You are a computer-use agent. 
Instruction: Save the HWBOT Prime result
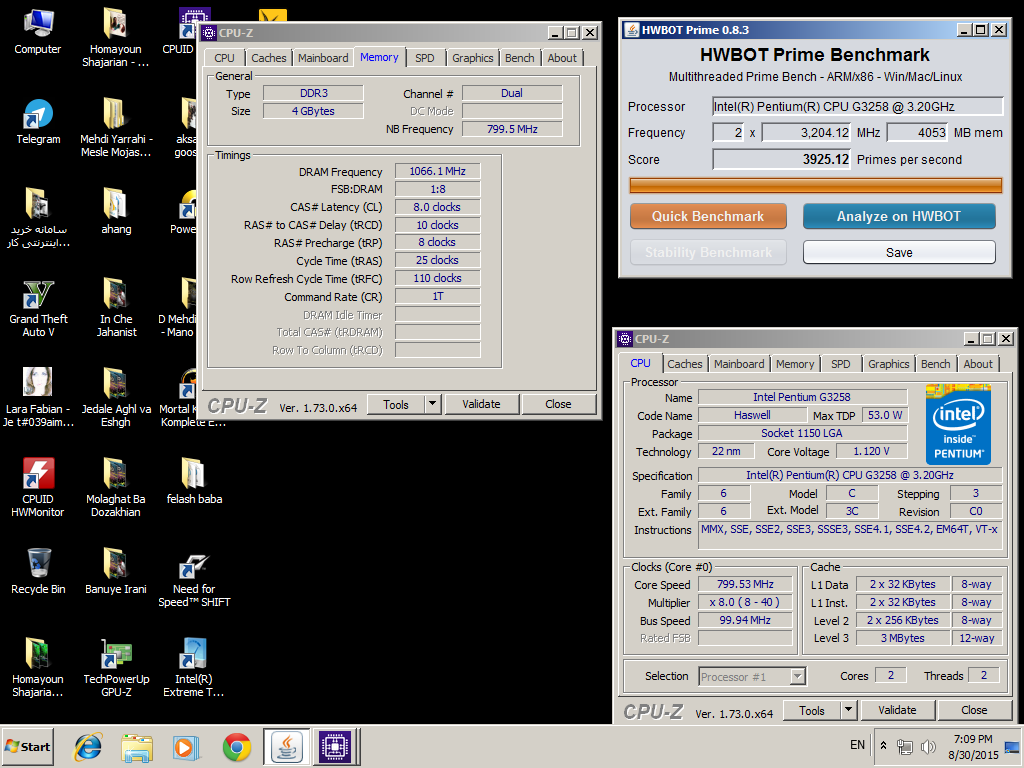click(x=899, y=253)
